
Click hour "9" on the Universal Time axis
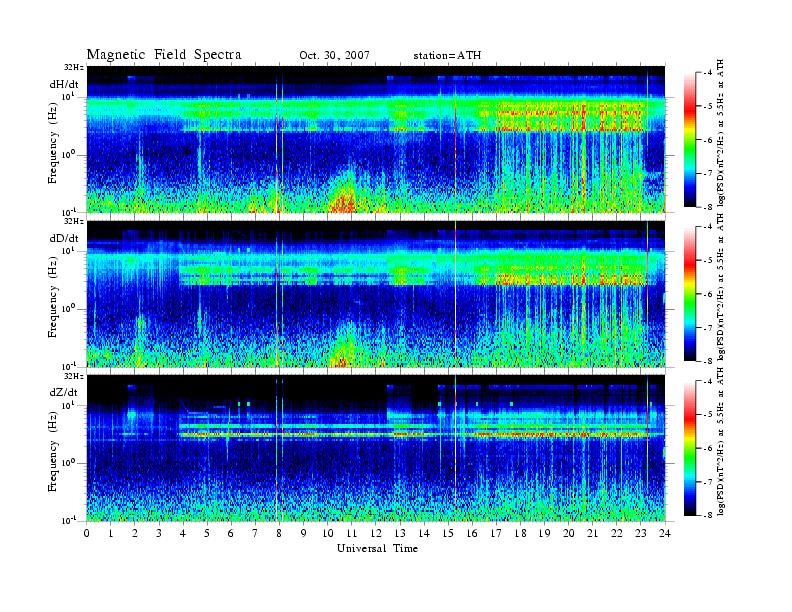(x=304, y=534)
